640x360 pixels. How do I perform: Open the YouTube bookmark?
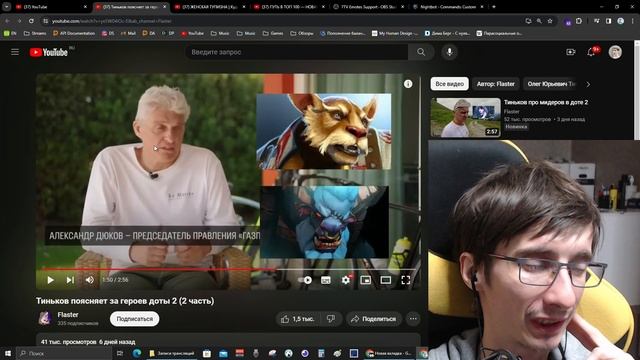click(192, 33)
